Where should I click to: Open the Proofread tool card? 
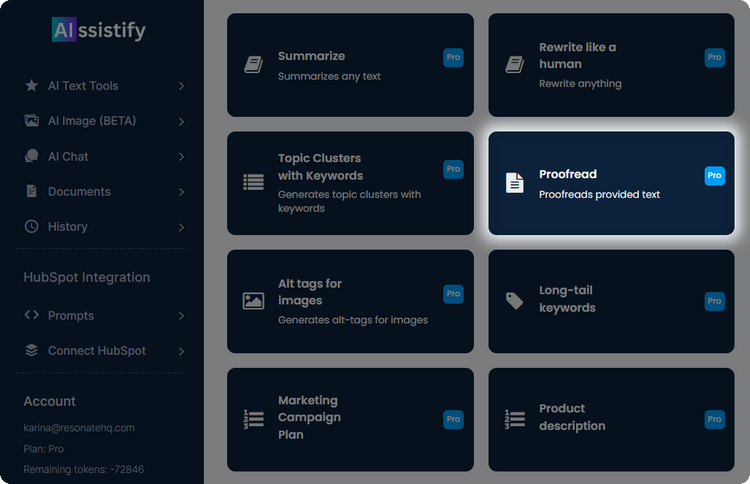pos(610,183)
